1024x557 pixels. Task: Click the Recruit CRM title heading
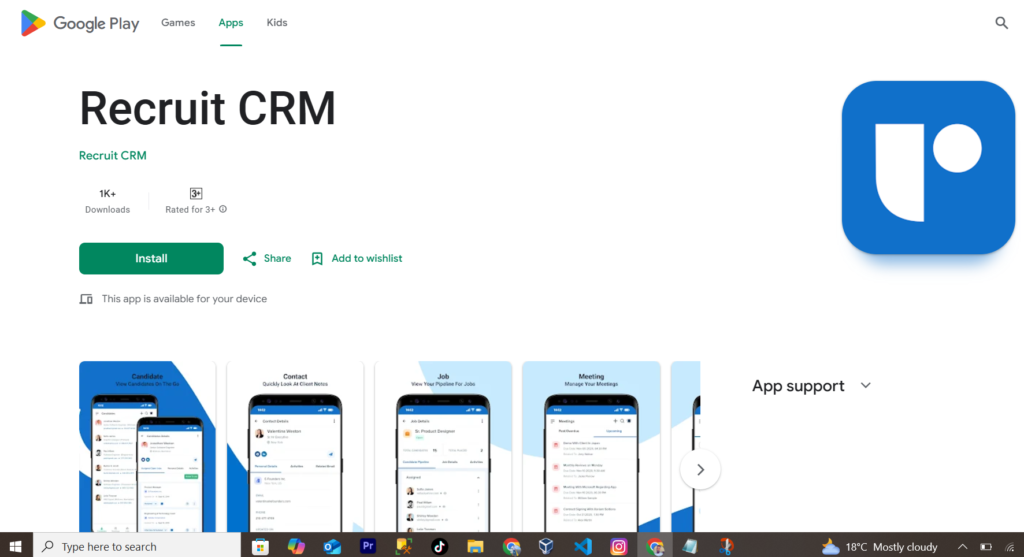point(208,108)
